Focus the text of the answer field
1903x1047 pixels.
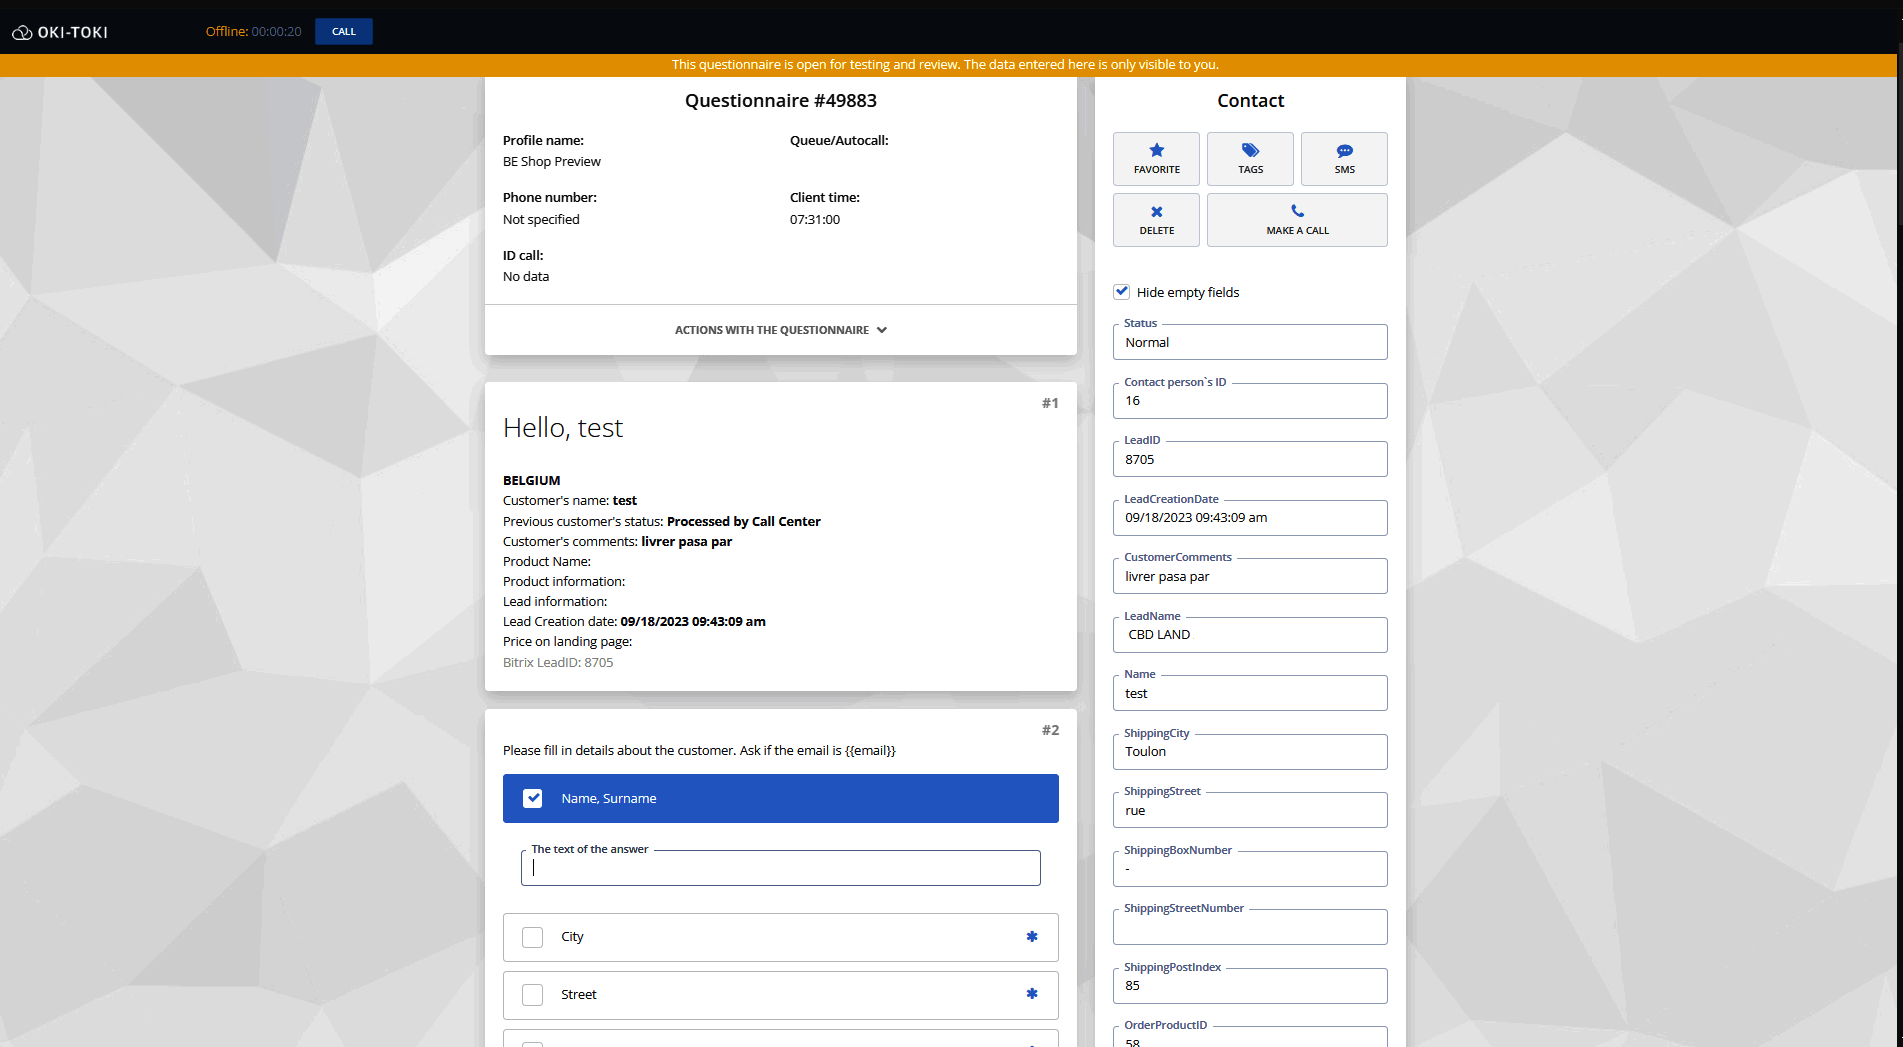(781, 868)
